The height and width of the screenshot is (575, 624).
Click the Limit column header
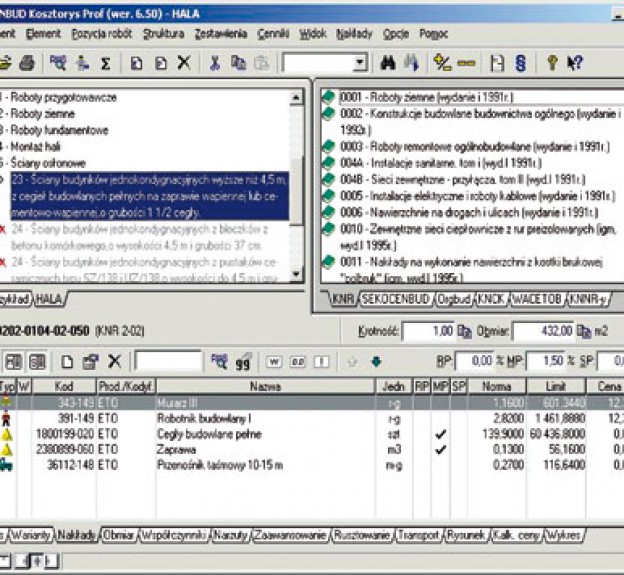click(x=556, y=386)
